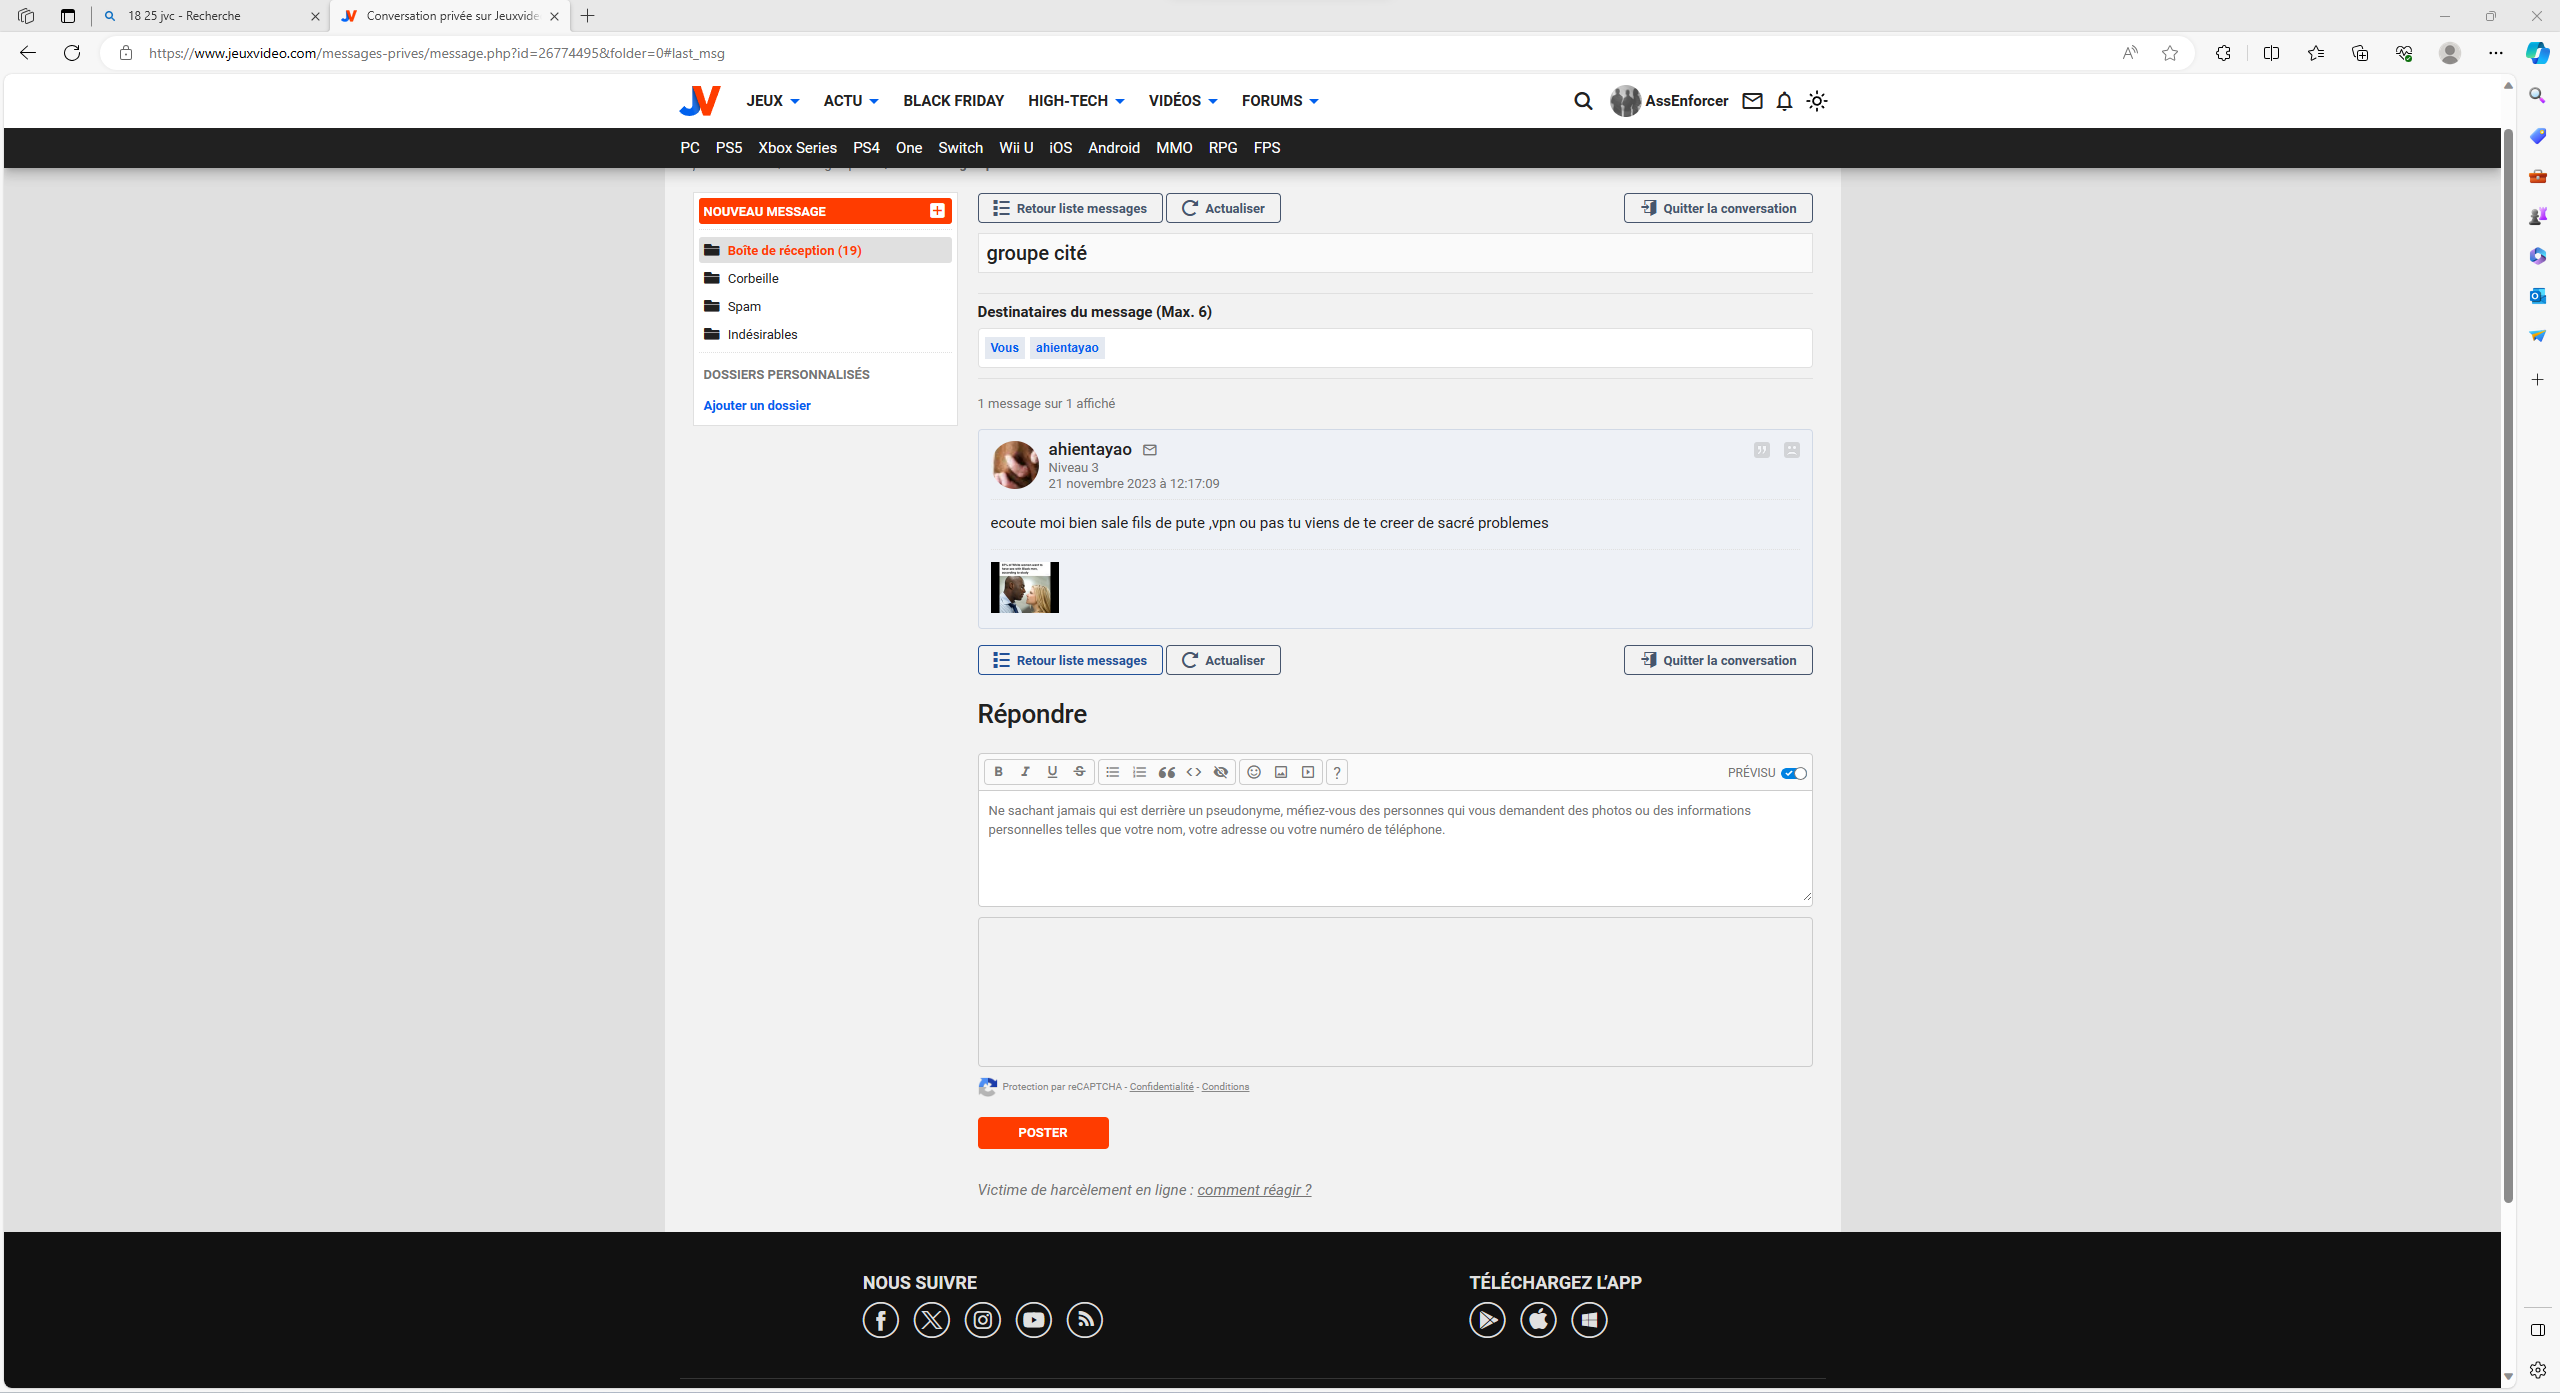The image size is (2560, 1393).
Task: Insert an image in the reply
Action: [1281, 772]
